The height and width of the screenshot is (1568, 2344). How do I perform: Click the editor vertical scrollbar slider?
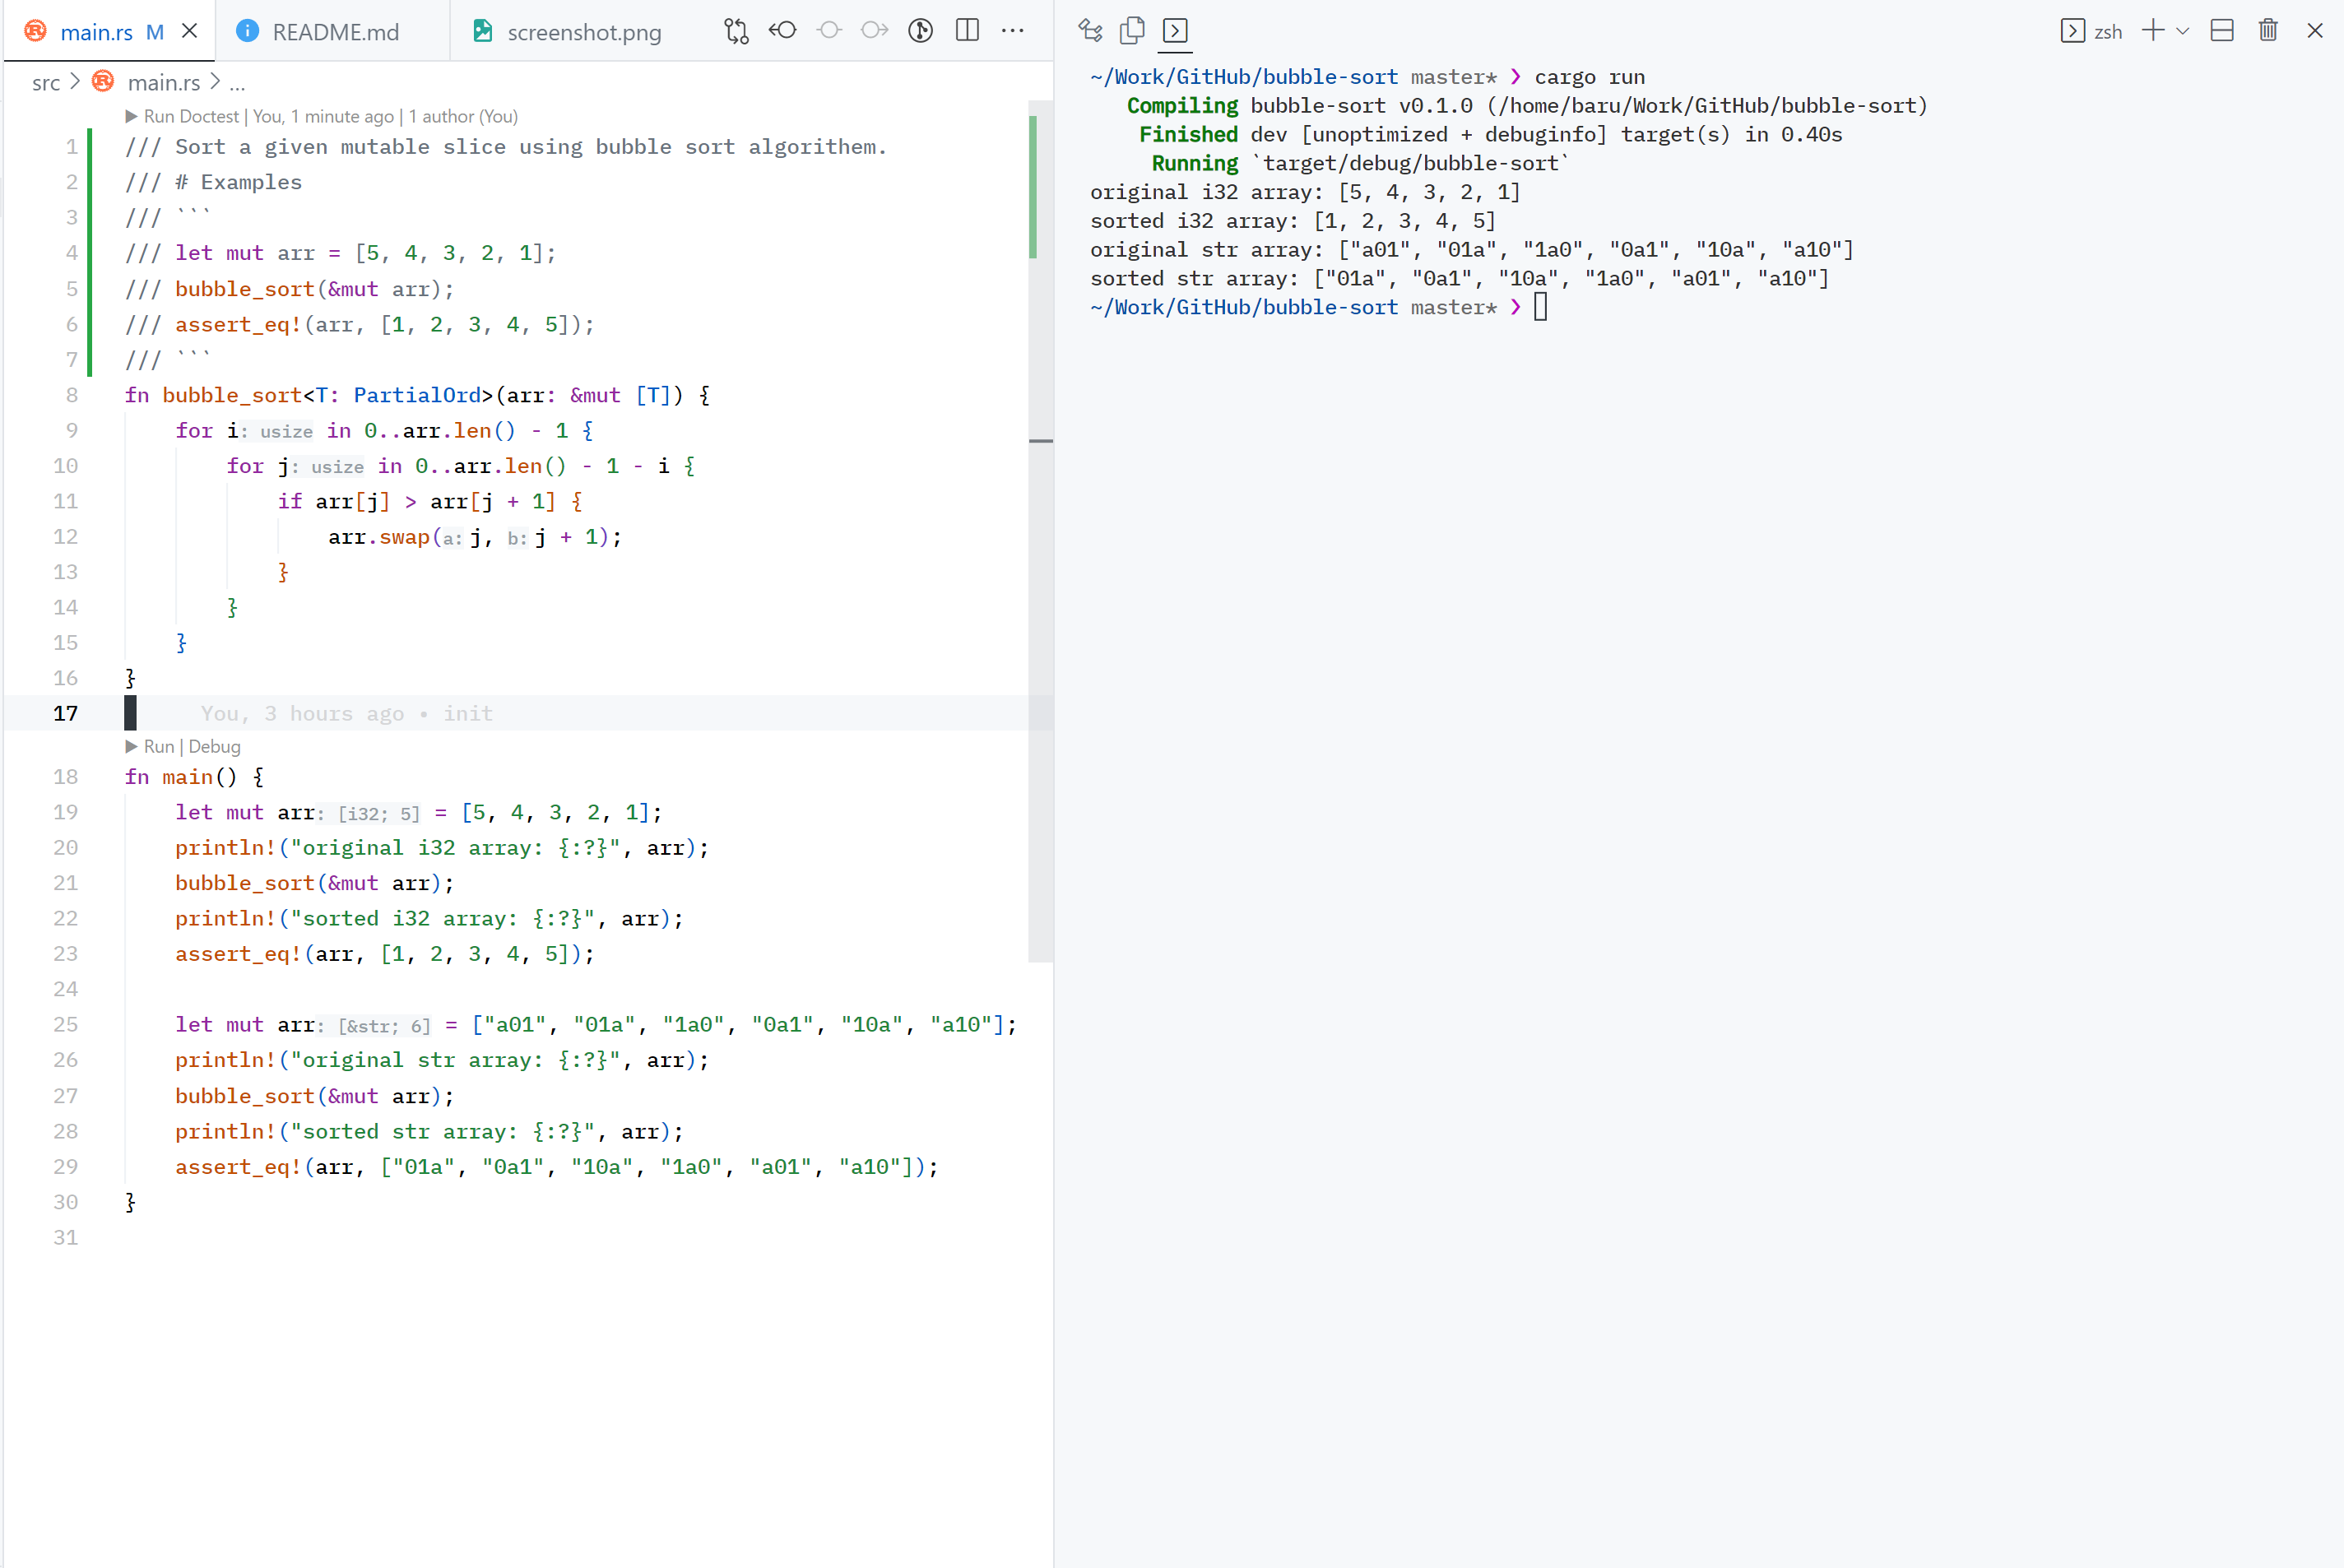point(1040,530)
